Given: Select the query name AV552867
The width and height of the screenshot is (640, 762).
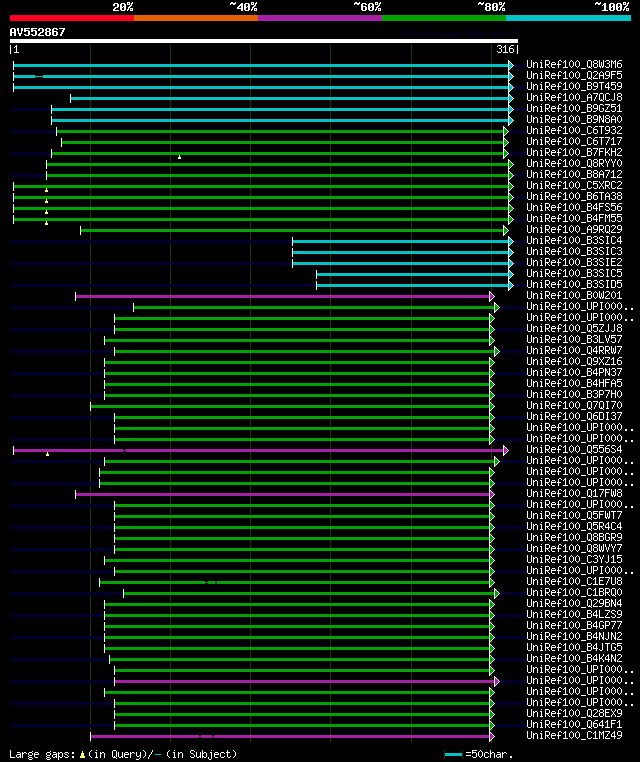Looking at the screenshot, I should (x=37, y=32).
